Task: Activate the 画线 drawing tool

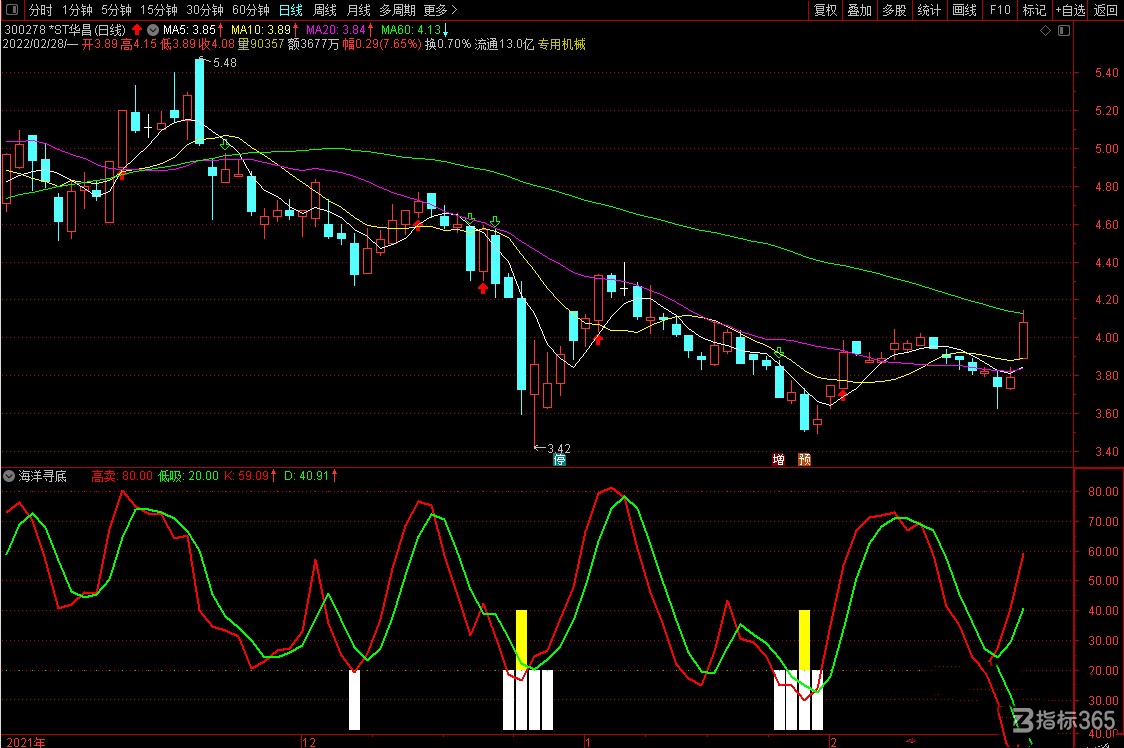Action: 964,10
